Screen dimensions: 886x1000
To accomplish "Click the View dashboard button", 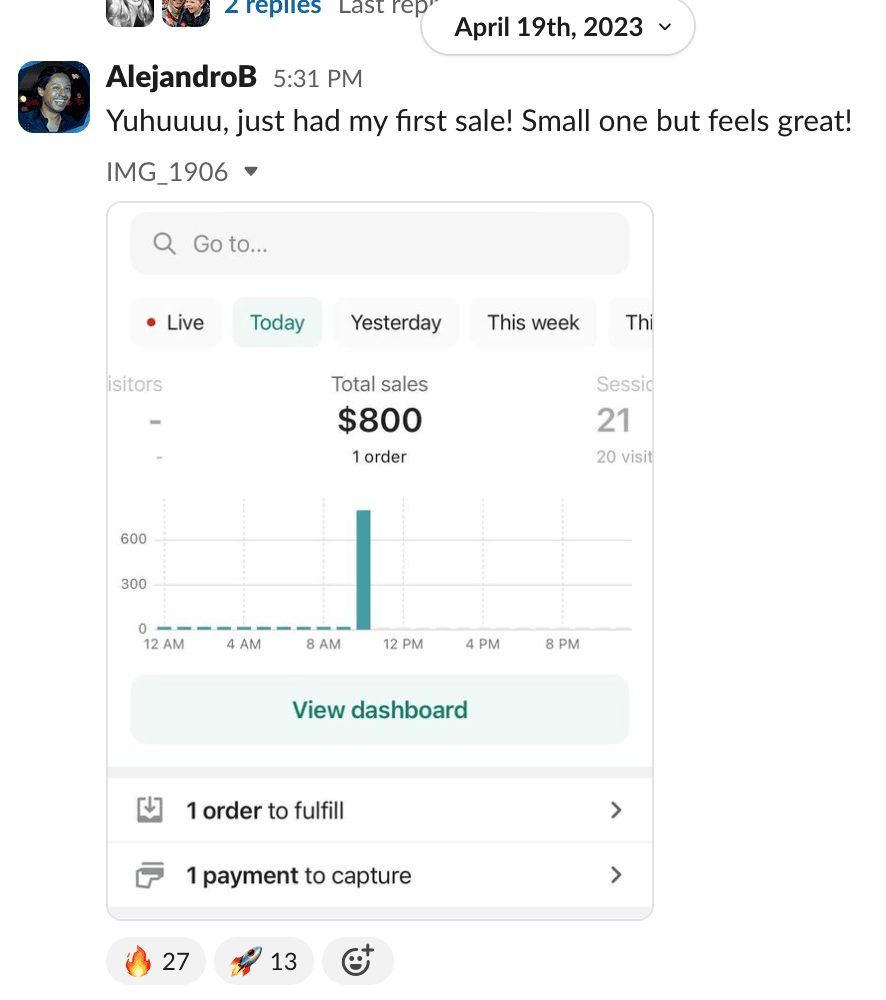I will [x=380, y=710].
